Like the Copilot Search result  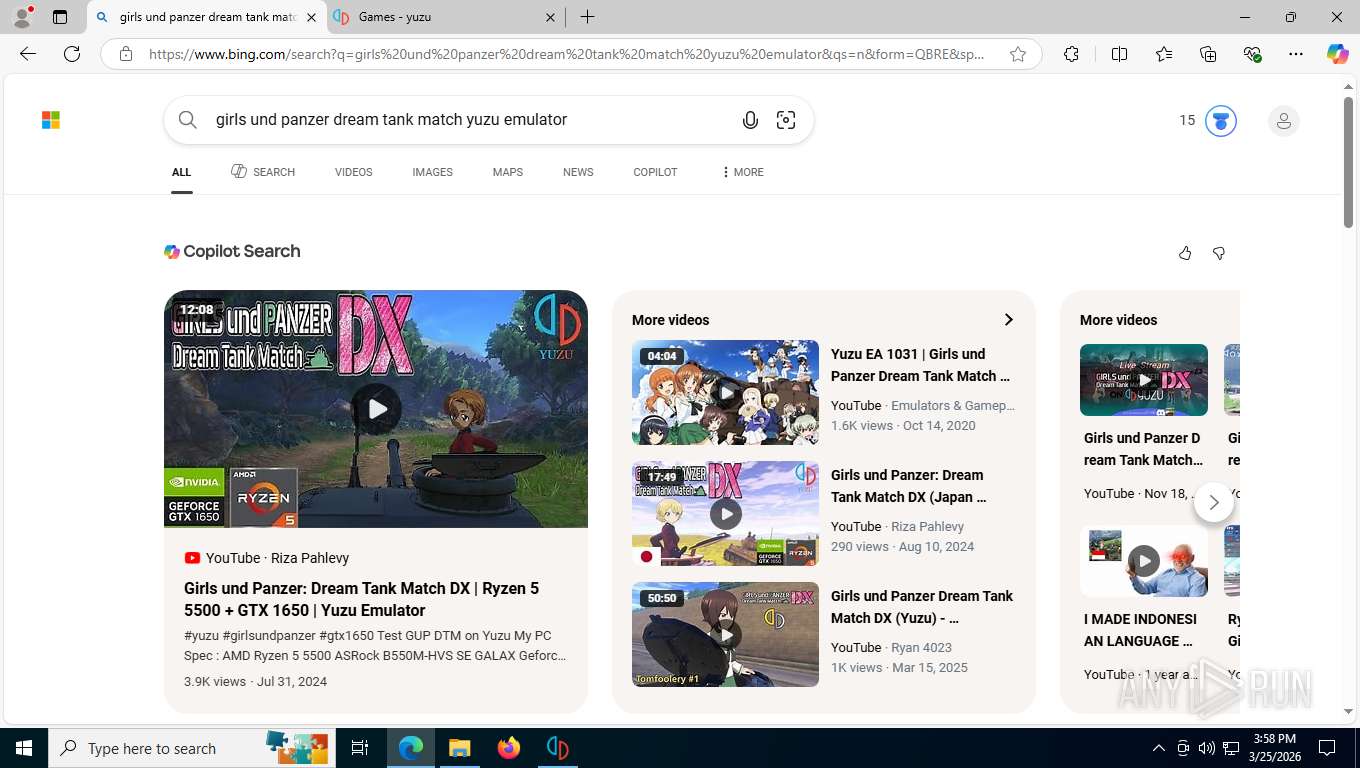click(1185, 253)
